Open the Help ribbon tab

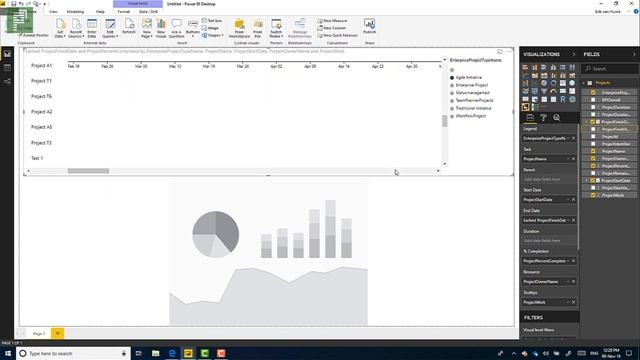[100, 11]
